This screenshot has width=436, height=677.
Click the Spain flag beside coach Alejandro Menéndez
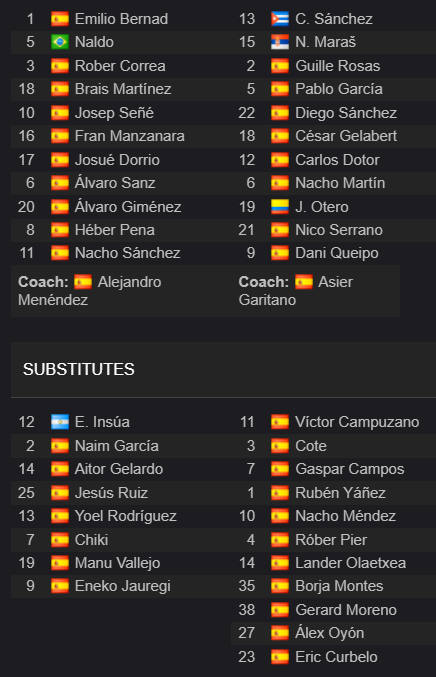click(x=83, y=282)
